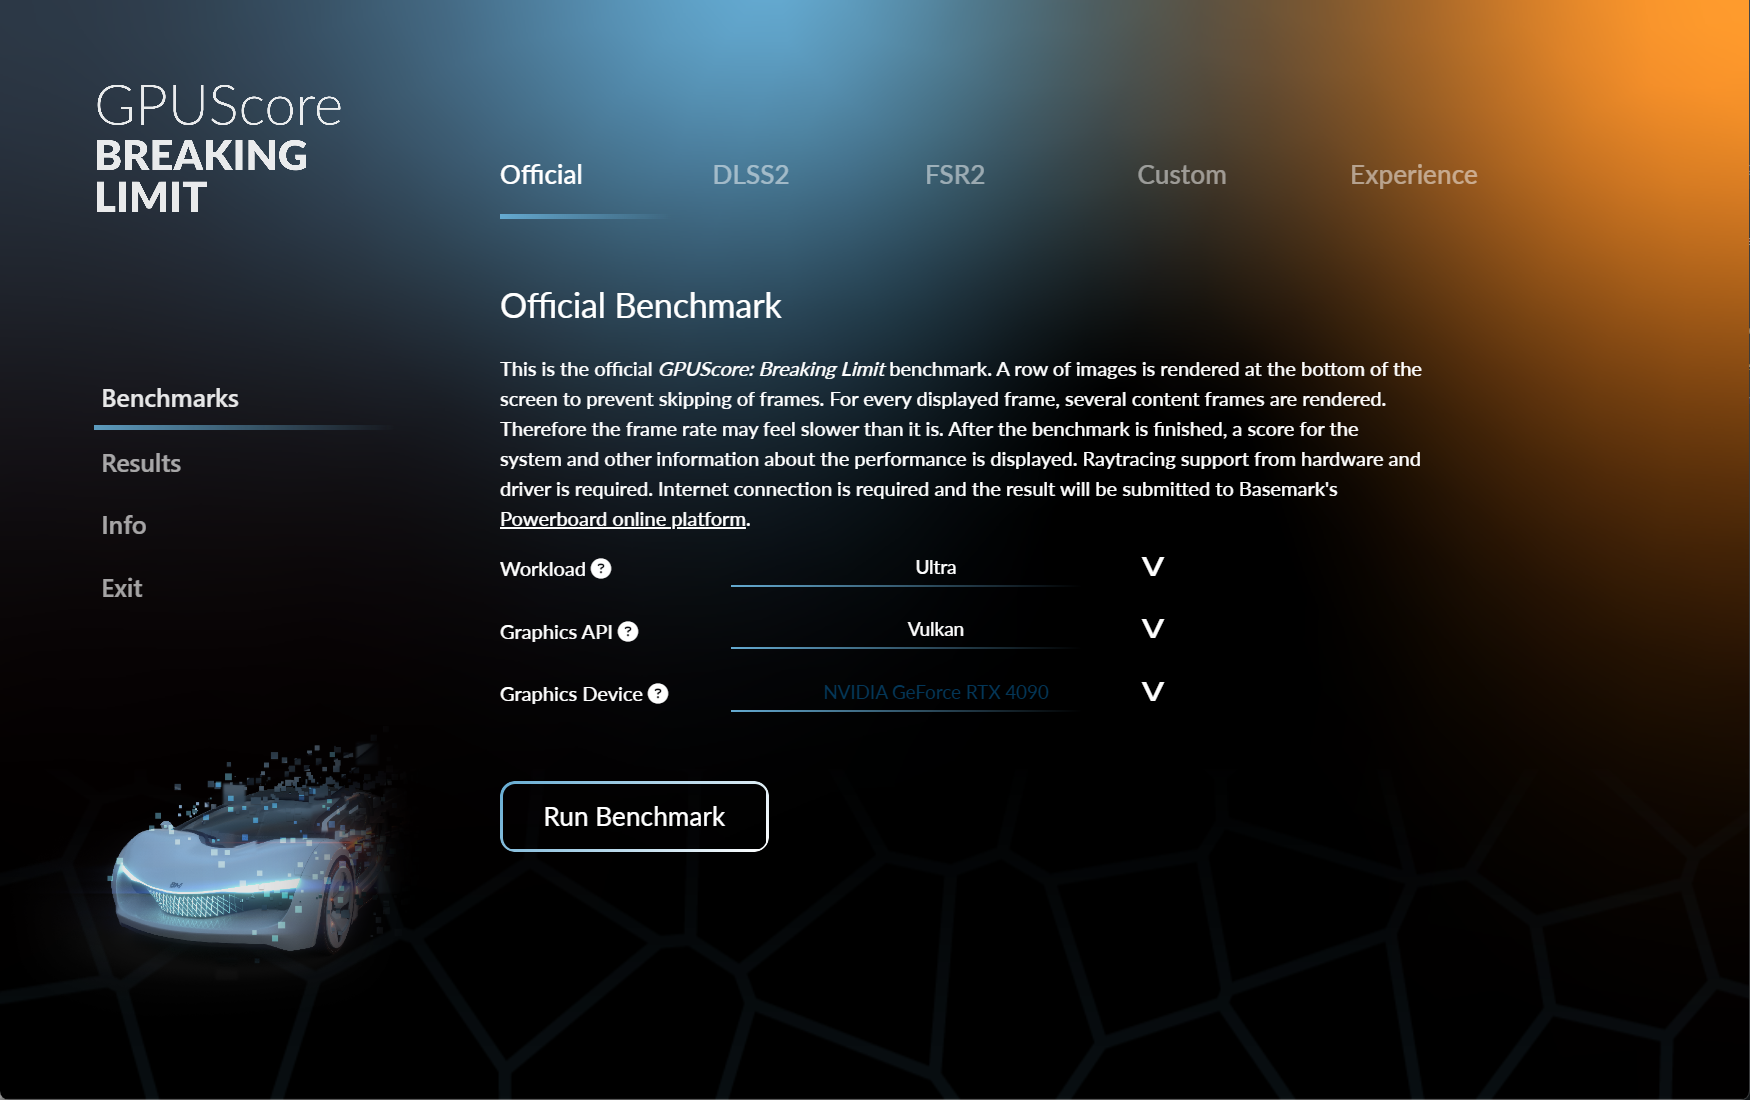
Task: Click the futuristic car image
Action: [245, 850]
